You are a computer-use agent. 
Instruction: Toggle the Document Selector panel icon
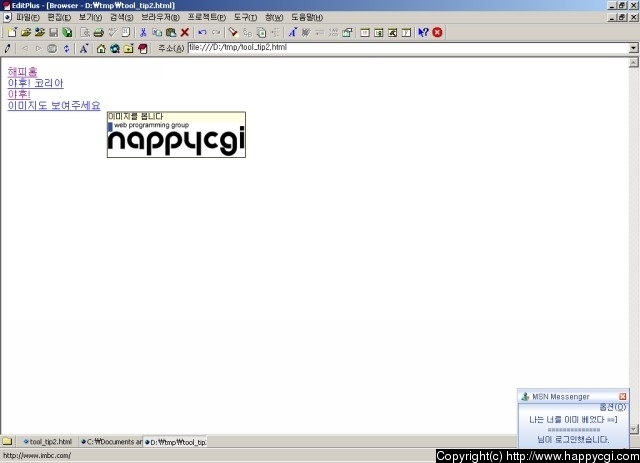(x=407, y=33)
